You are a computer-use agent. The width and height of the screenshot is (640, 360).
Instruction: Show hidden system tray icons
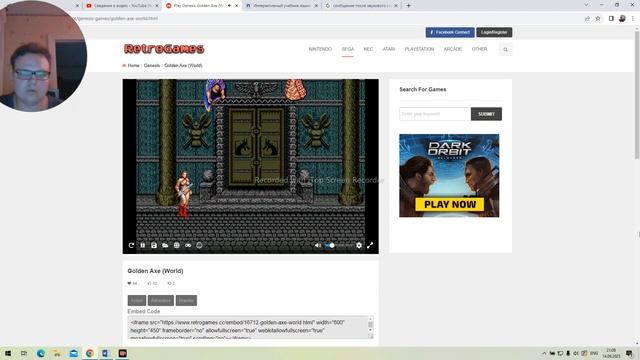(x=544, y=353)
